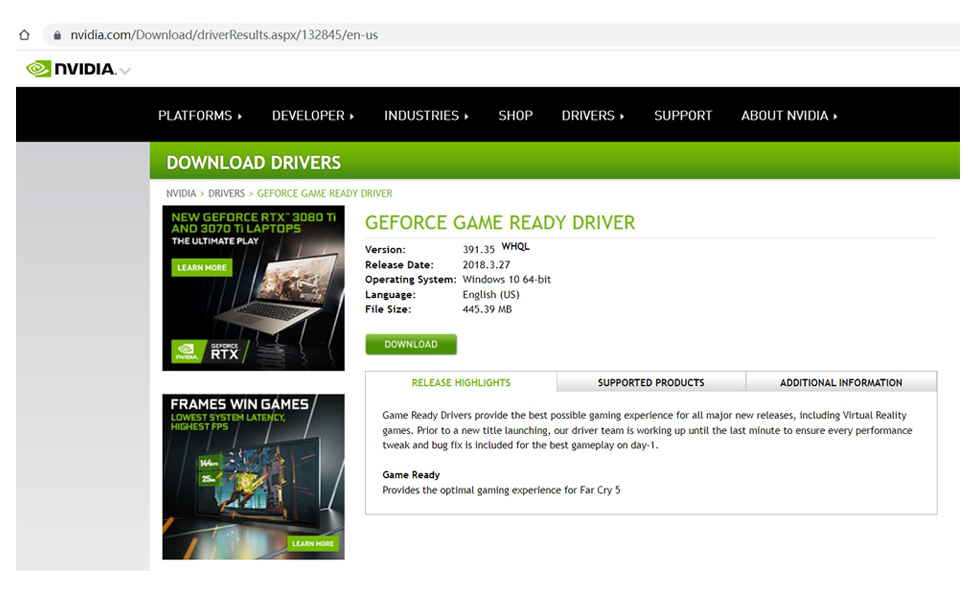Click the padlock site security icon
970x600 pixels.
pyautogui.click(x=58, y=35)
